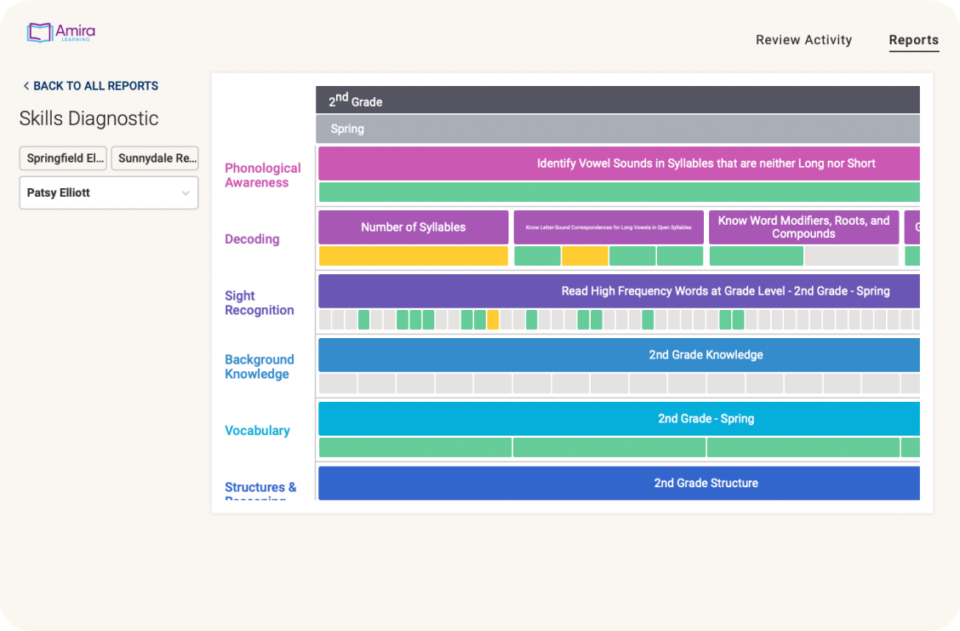960x631 pixels.
Task: Click the Amira Learning logo
Action: [x=61, y=32]
